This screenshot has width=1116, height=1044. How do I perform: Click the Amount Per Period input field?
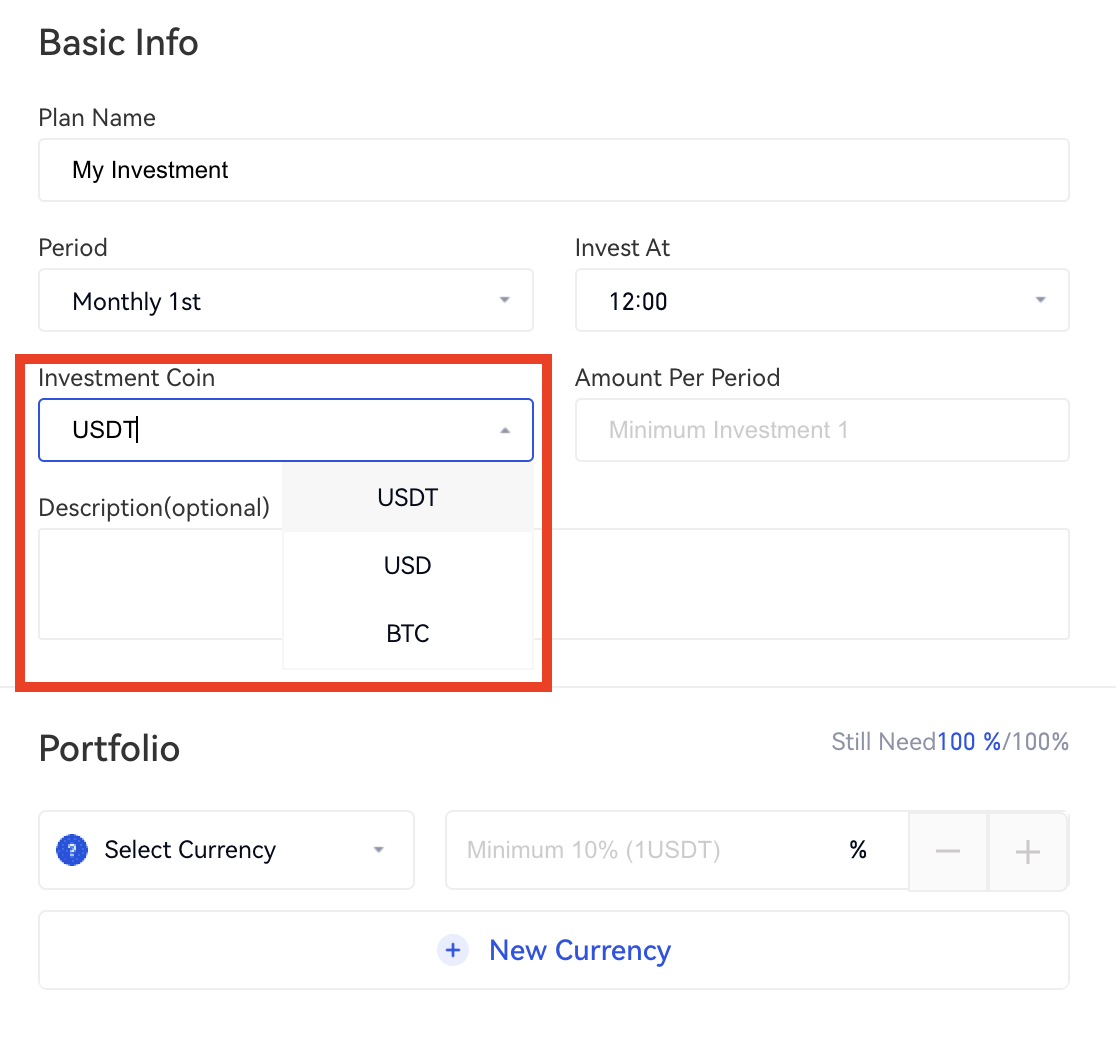821,430
